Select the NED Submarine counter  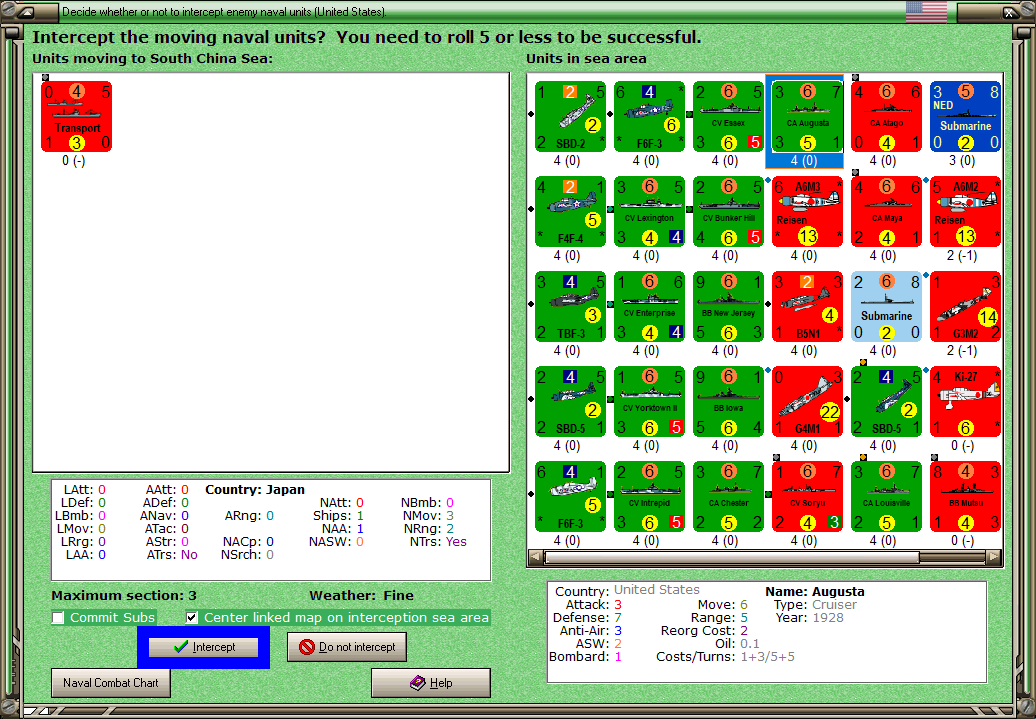click(x=966, y=116)
